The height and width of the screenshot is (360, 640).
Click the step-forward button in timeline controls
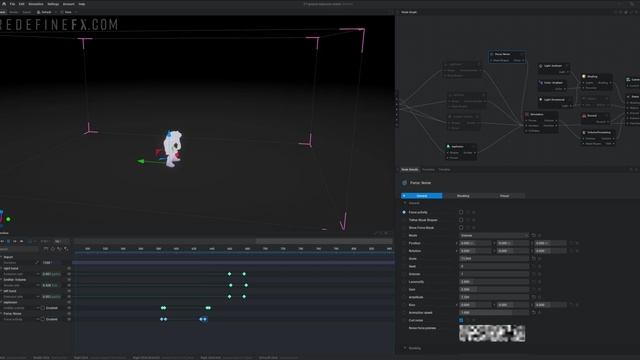(15, 241)
